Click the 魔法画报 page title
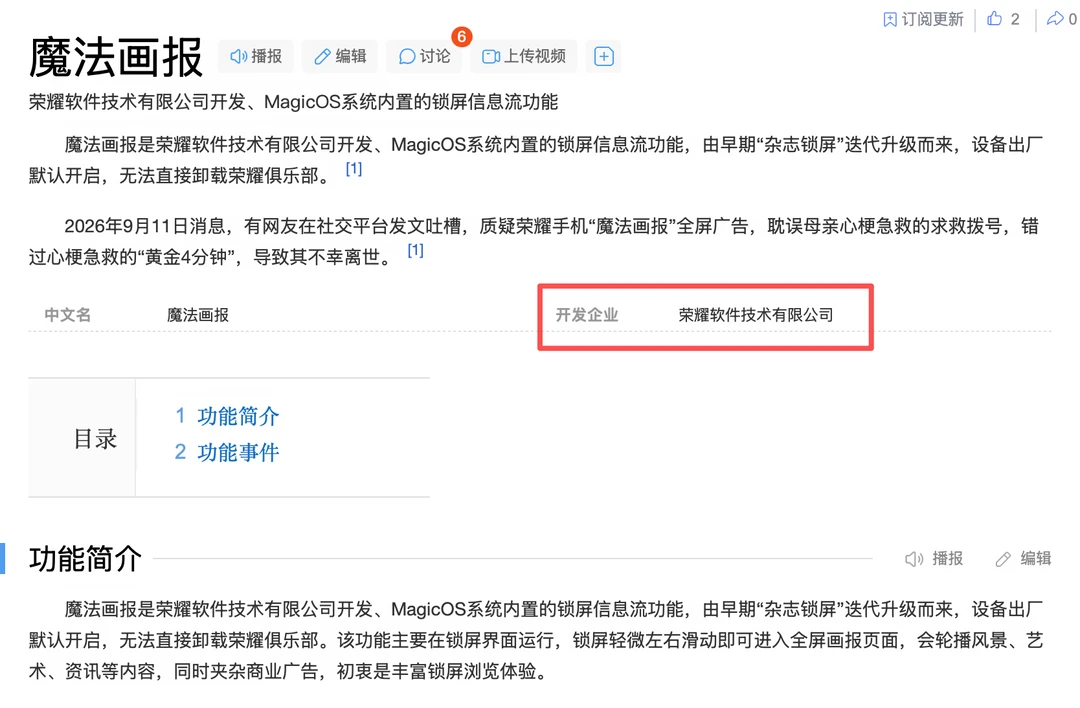Image resolution: width=1080 pixels, height=708 pixels. click(x=116, y=58)
